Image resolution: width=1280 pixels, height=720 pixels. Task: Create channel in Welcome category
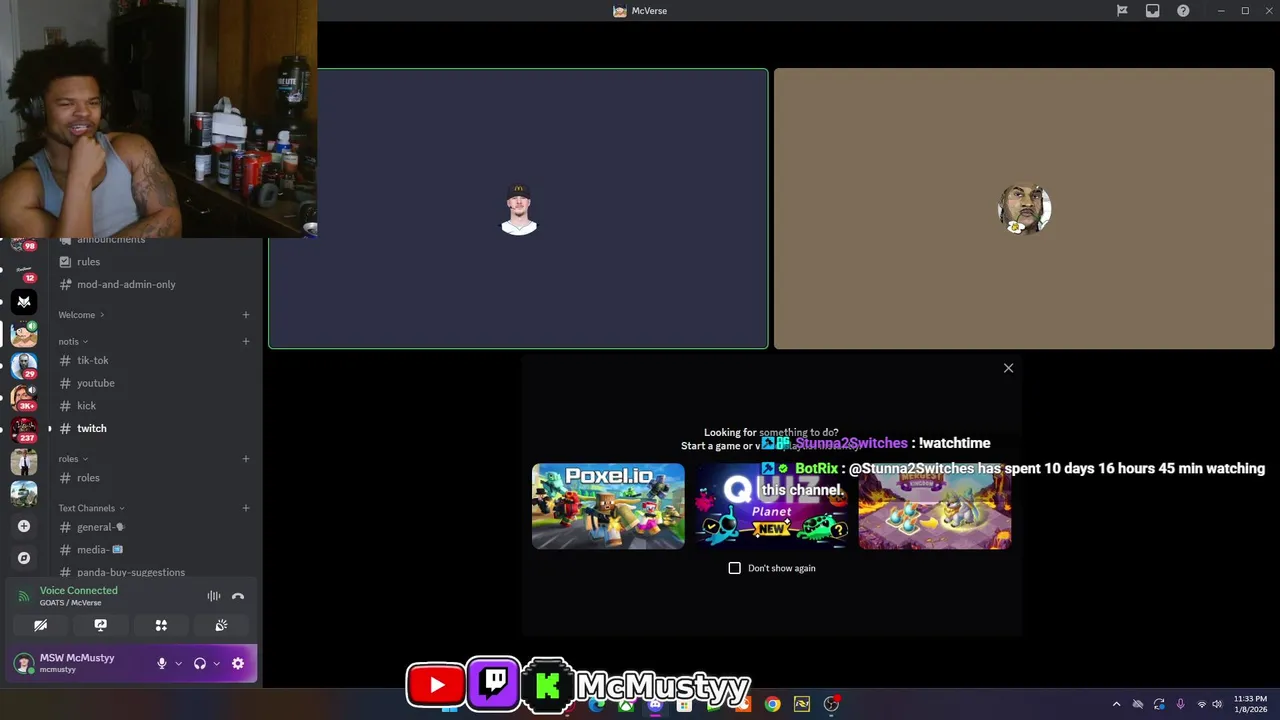coord(246,315)
